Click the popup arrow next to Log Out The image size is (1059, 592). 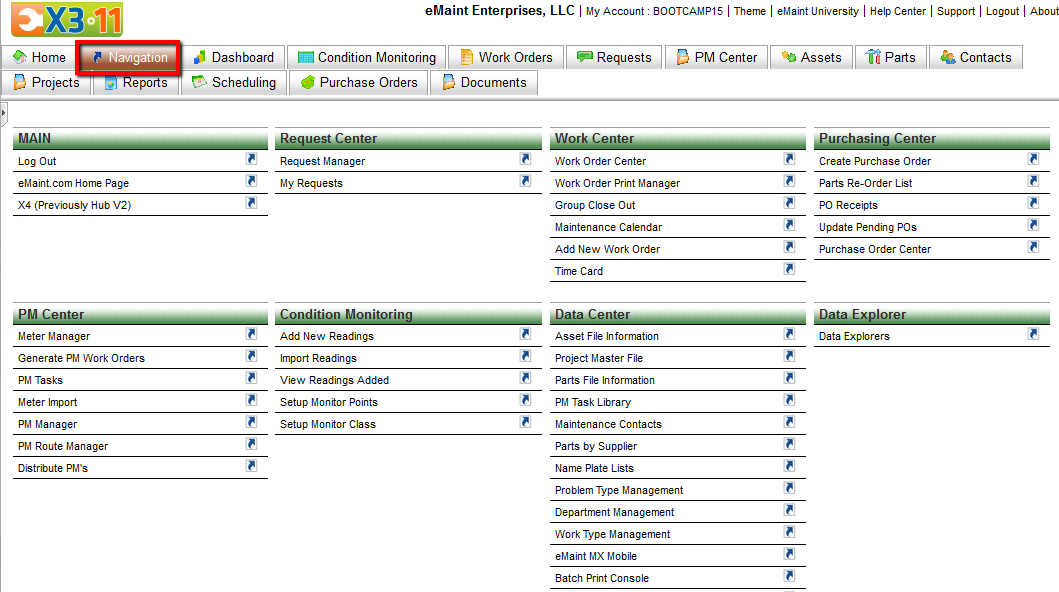[x=251, y=159]
